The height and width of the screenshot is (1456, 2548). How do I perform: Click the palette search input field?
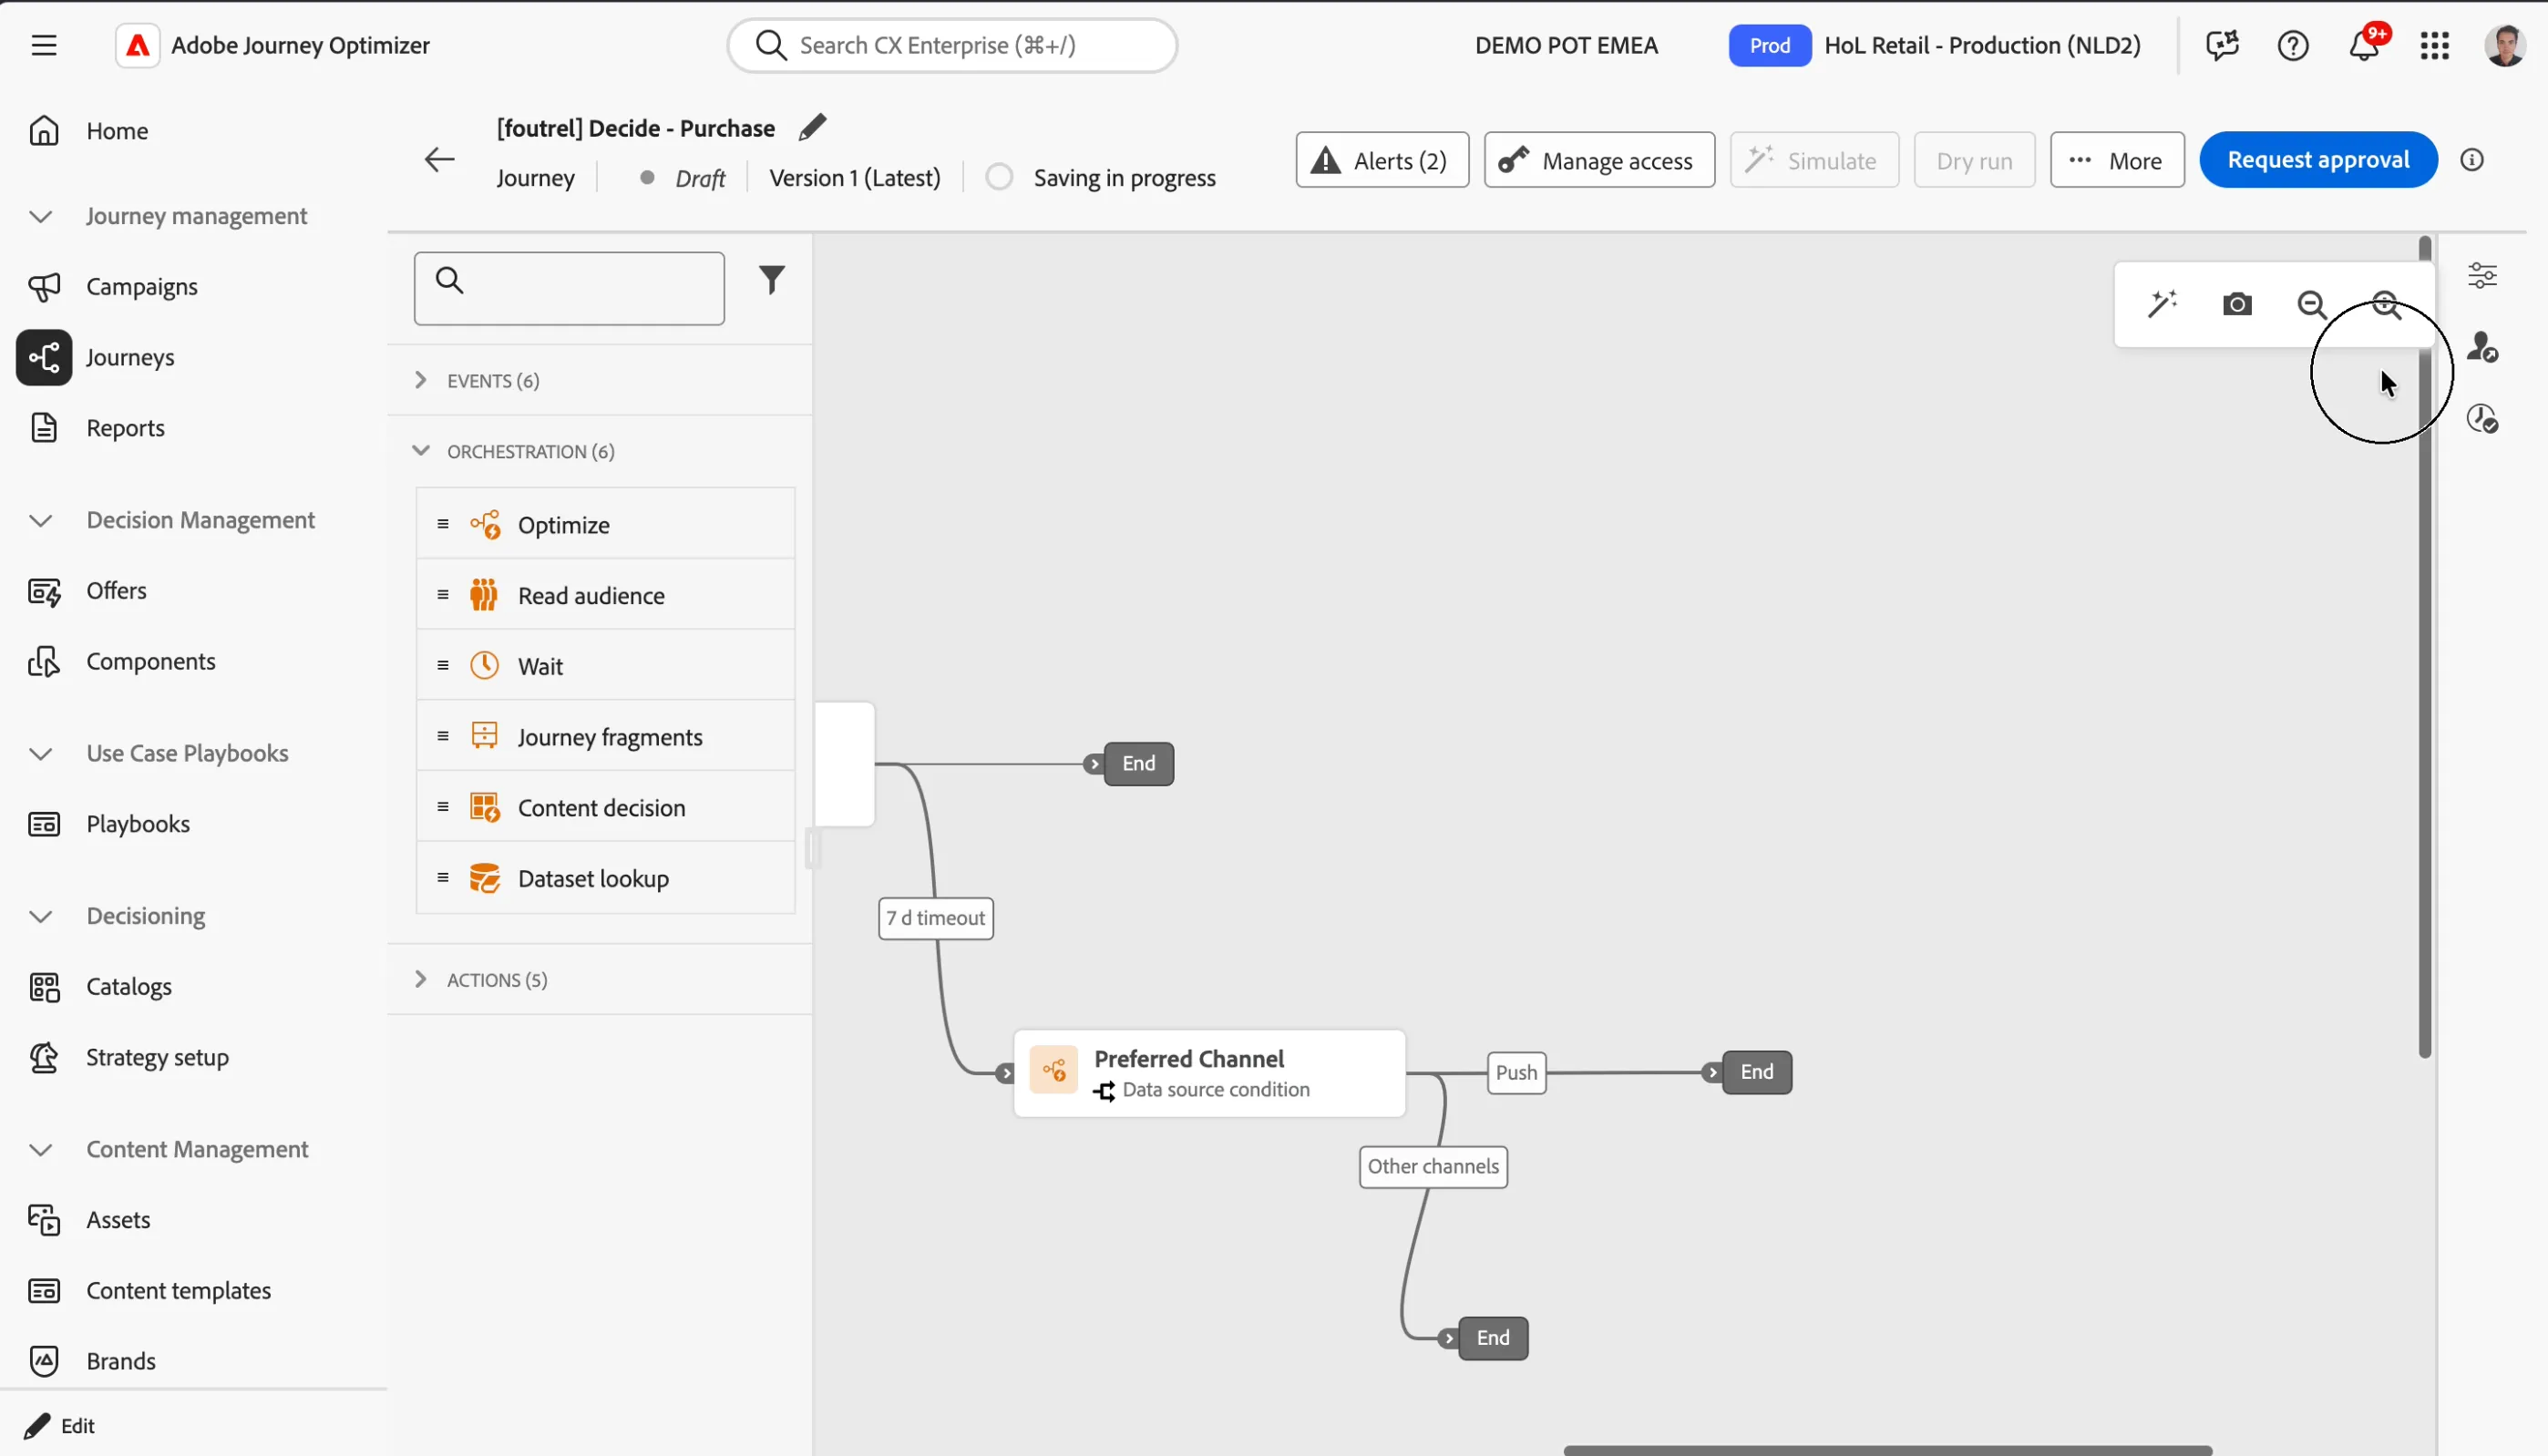[569, 288]
